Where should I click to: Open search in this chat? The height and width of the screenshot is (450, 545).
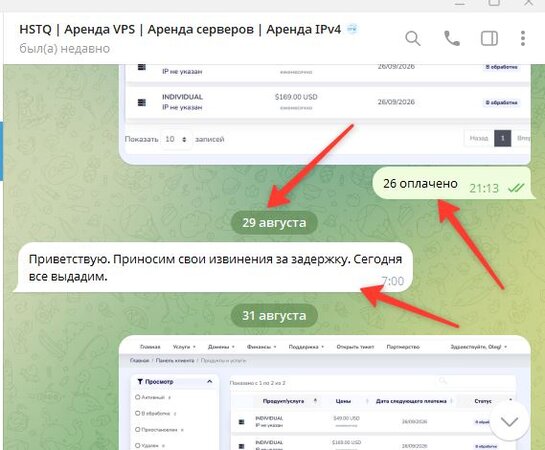[x=413, y=38]
